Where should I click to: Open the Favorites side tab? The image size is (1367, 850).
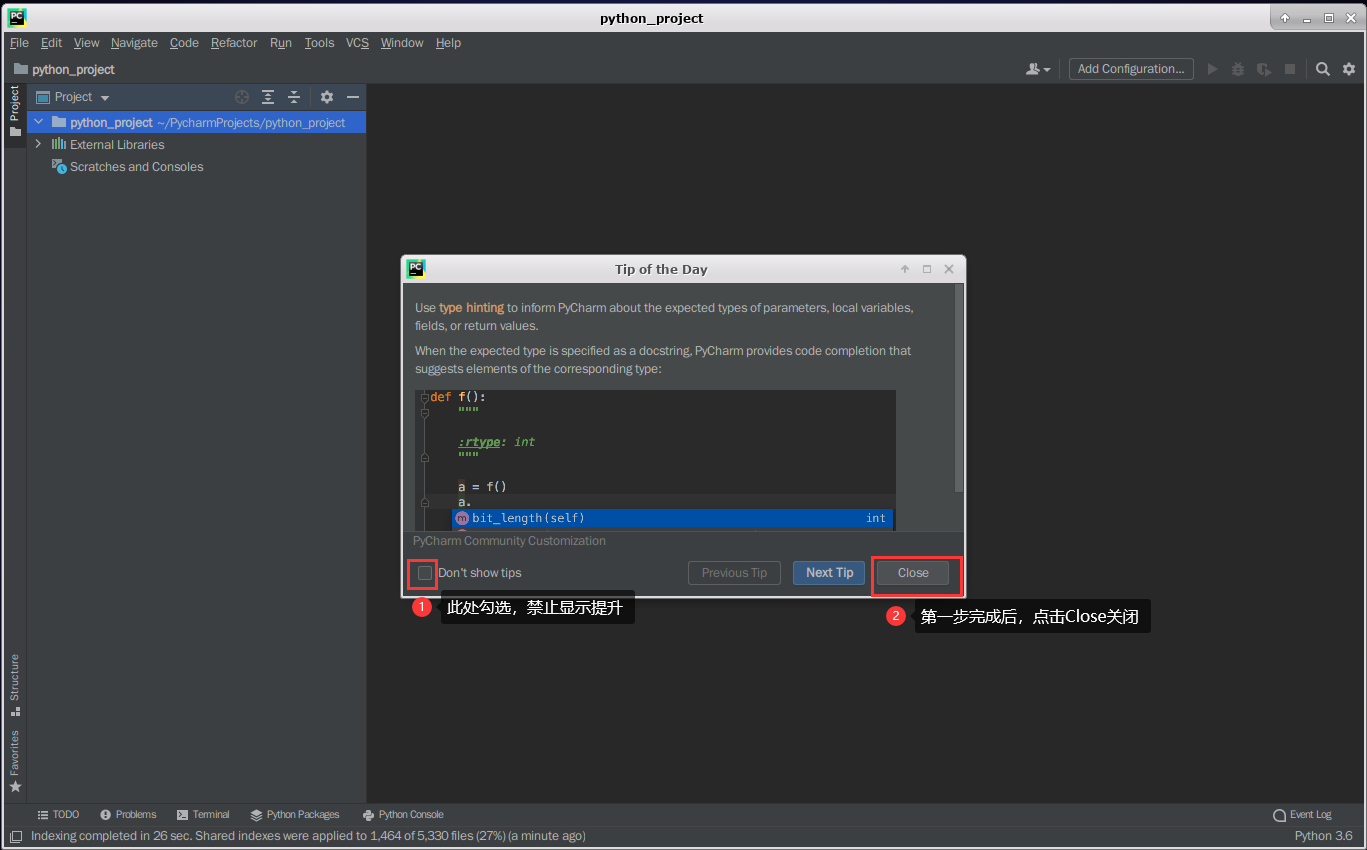15,761
